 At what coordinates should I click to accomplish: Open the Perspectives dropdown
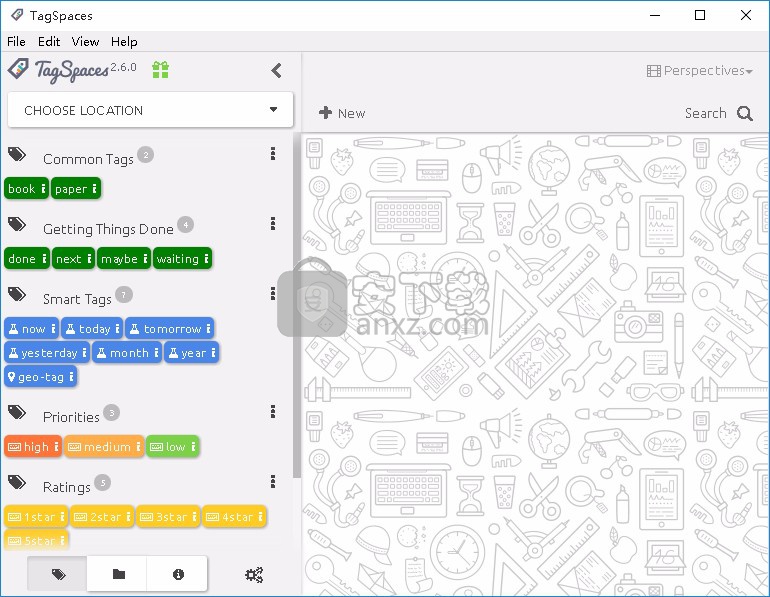[x=699, y=71]
